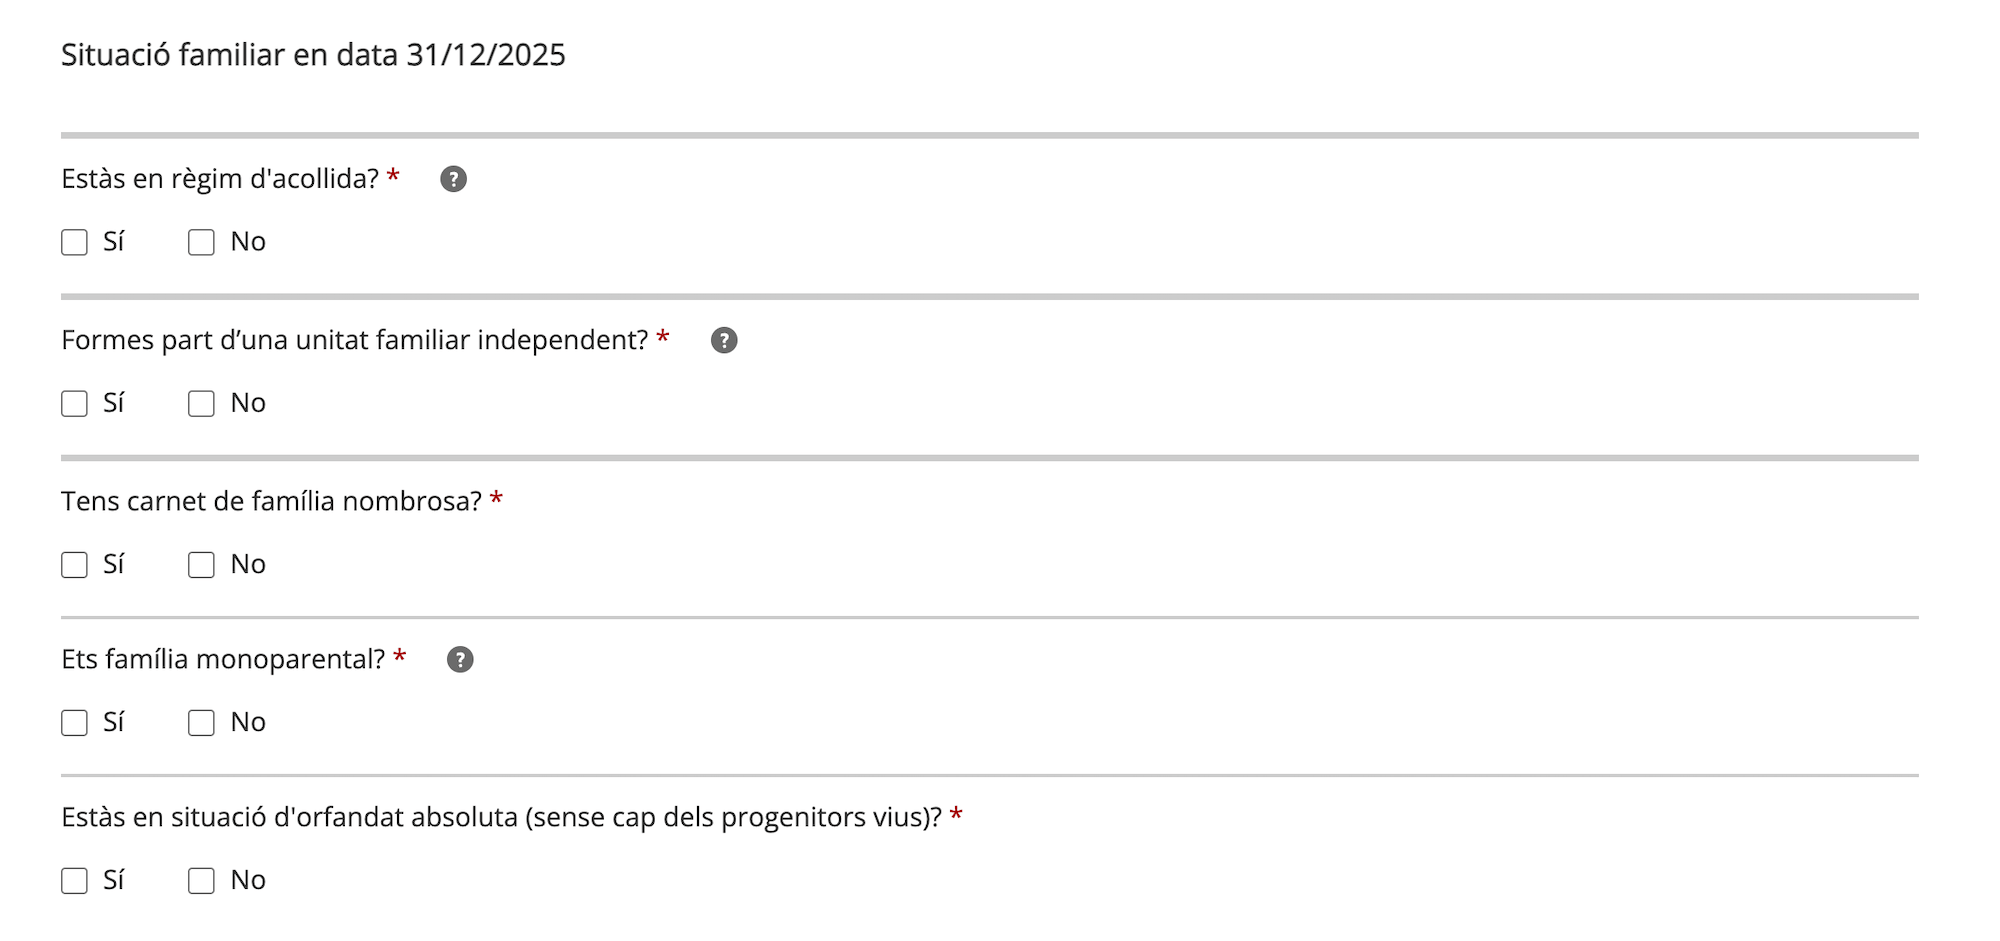Image resolution: width=2000 pixels, height=941 pixels.
Task: Check Sí for règim d'acollida
Action: [x=75, y=243]
